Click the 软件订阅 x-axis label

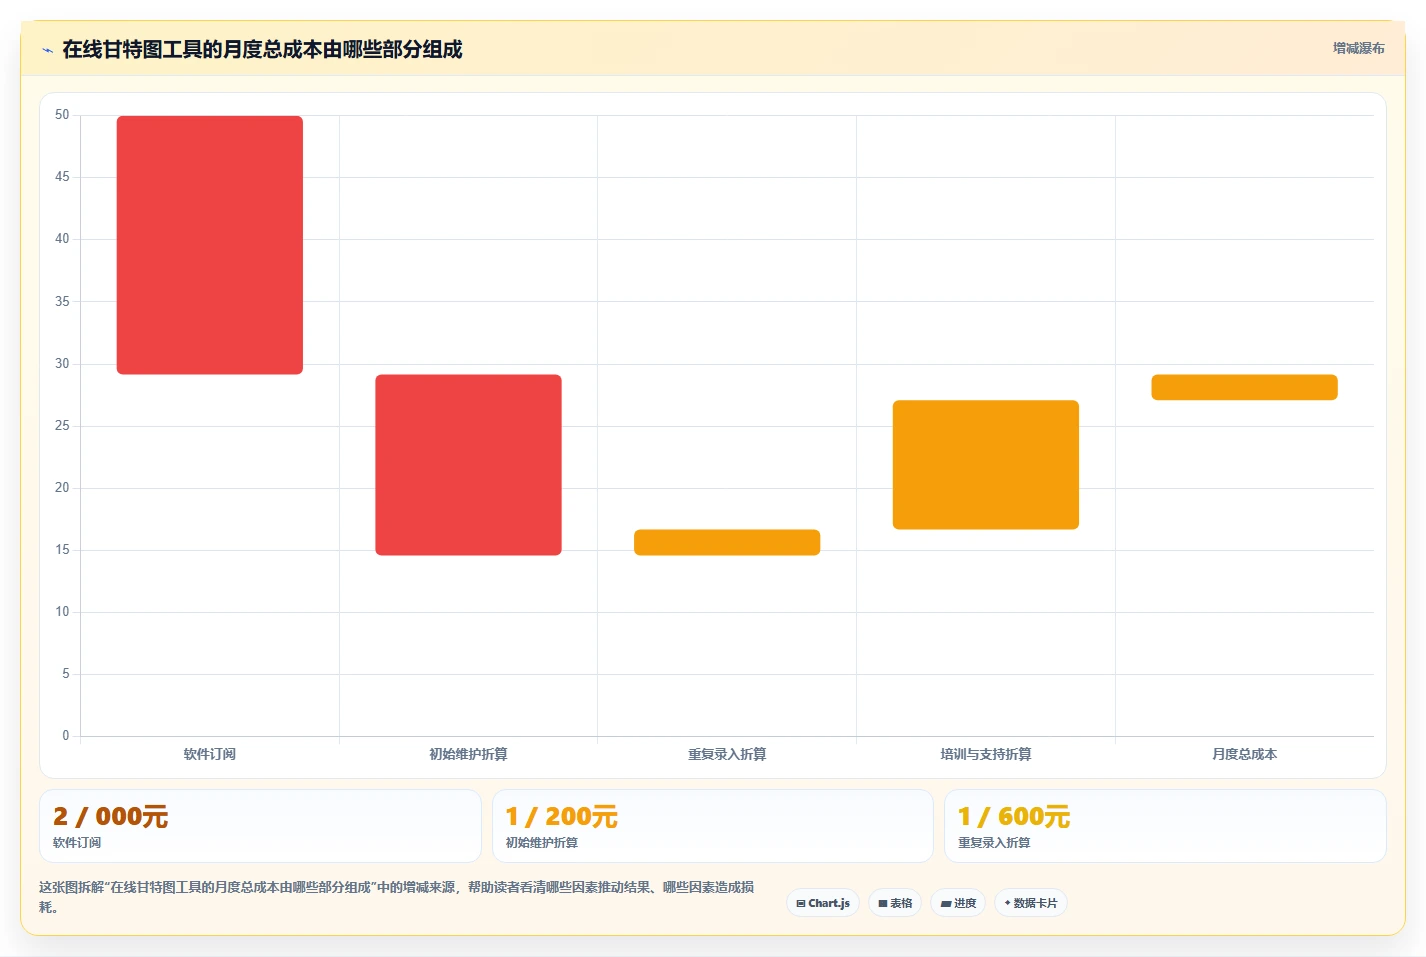coord(210,754)
